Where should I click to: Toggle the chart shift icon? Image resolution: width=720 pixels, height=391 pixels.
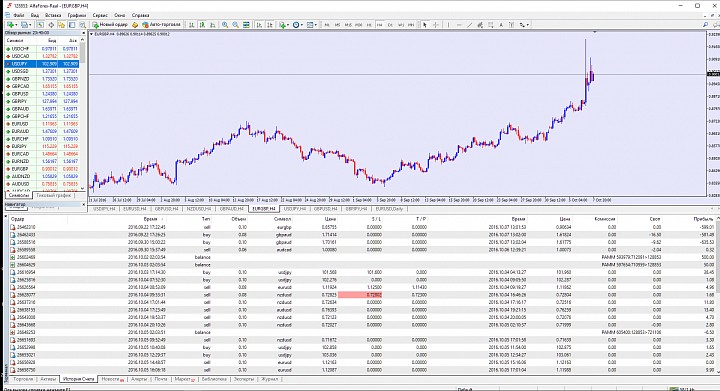pos(270,25)
